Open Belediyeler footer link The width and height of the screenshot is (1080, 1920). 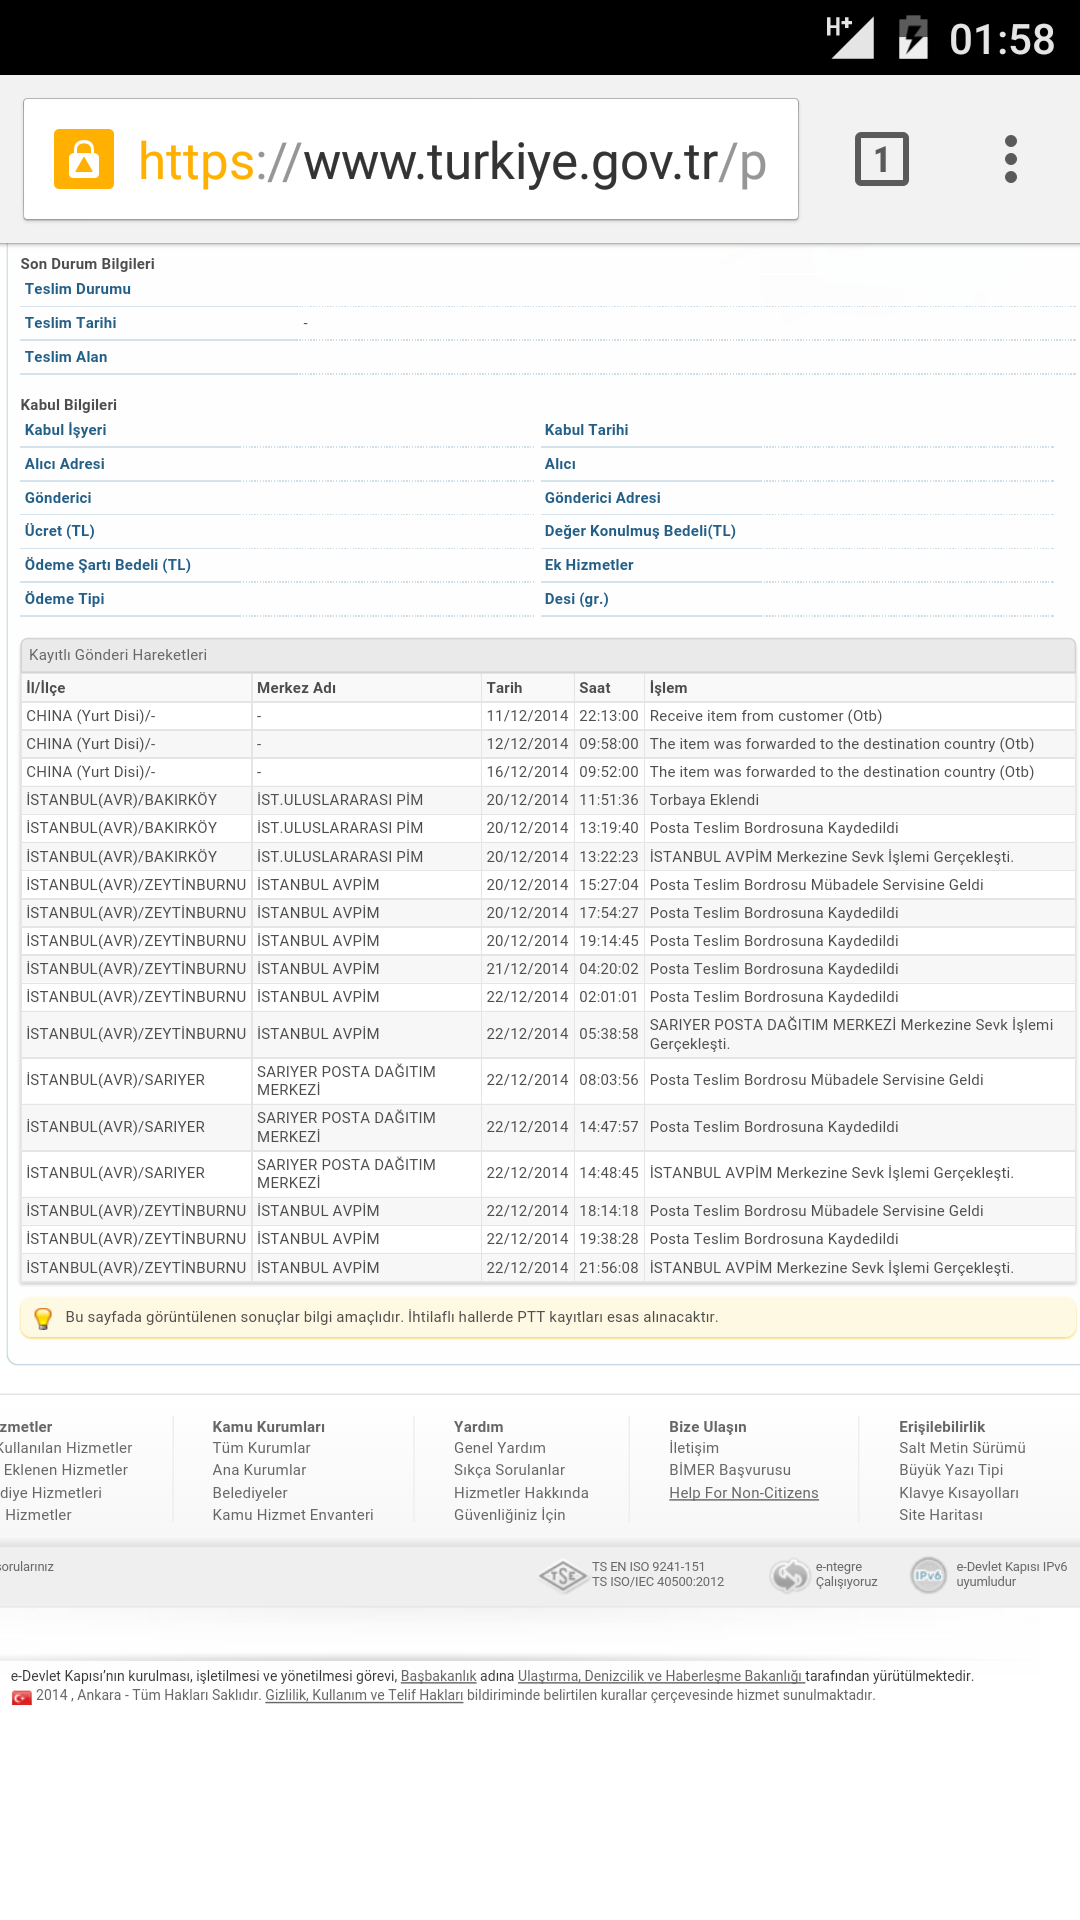[250, 1493]
